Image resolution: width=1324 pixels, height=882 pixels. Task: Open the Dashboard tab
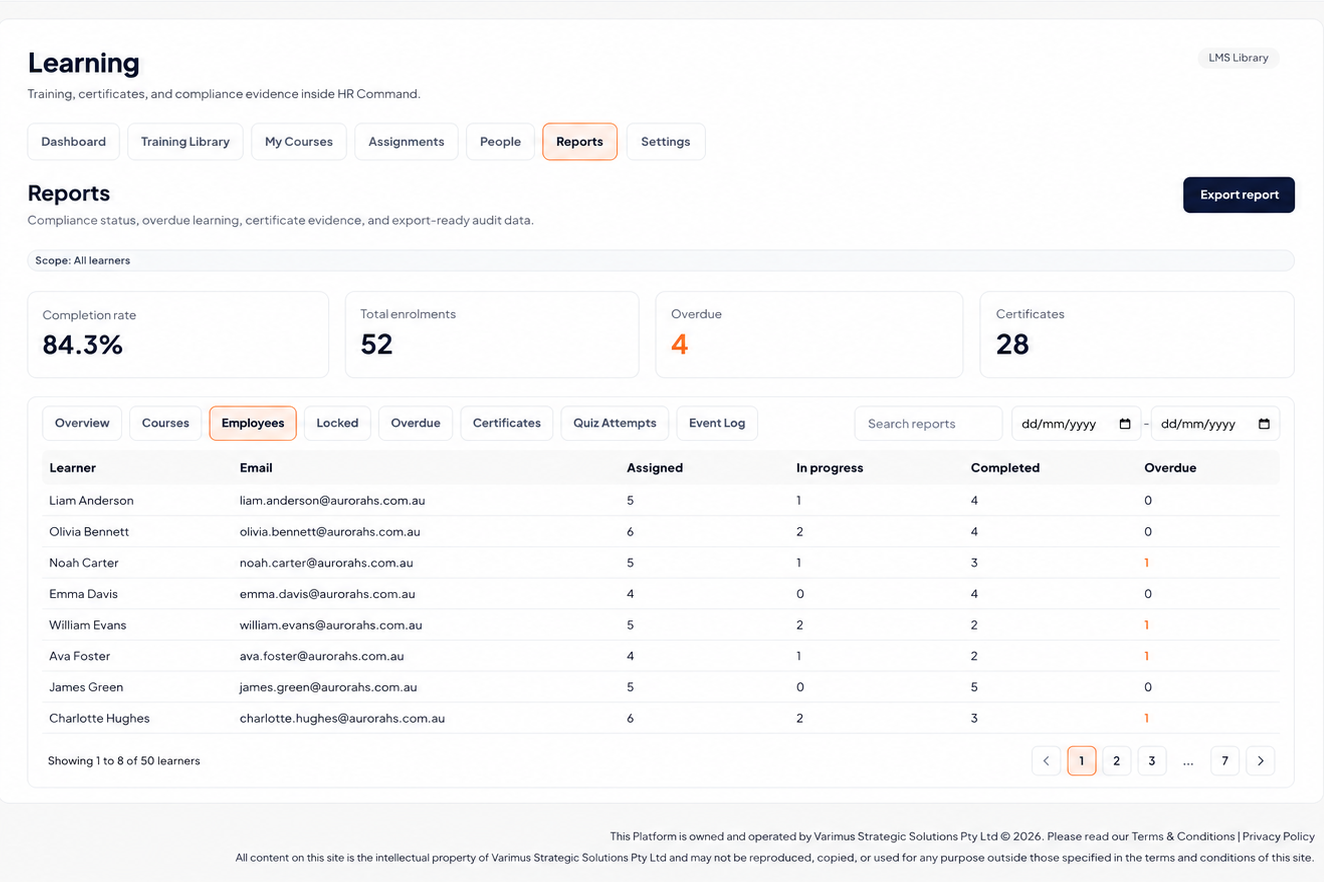(x=74, y=142)
